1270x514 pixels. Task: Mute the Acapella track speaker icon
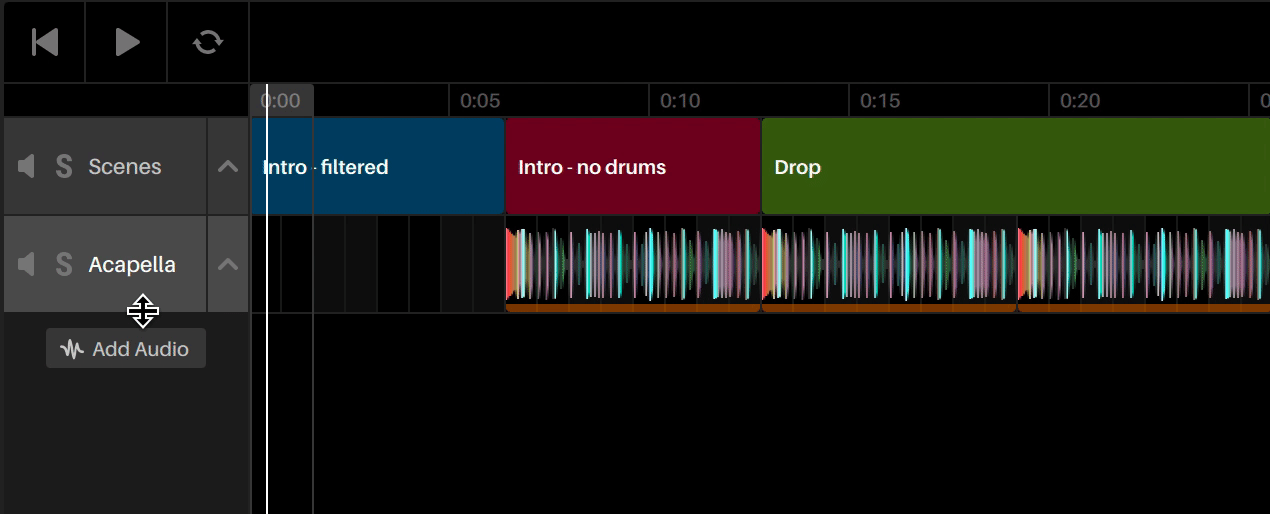click(x=27, y=264)
